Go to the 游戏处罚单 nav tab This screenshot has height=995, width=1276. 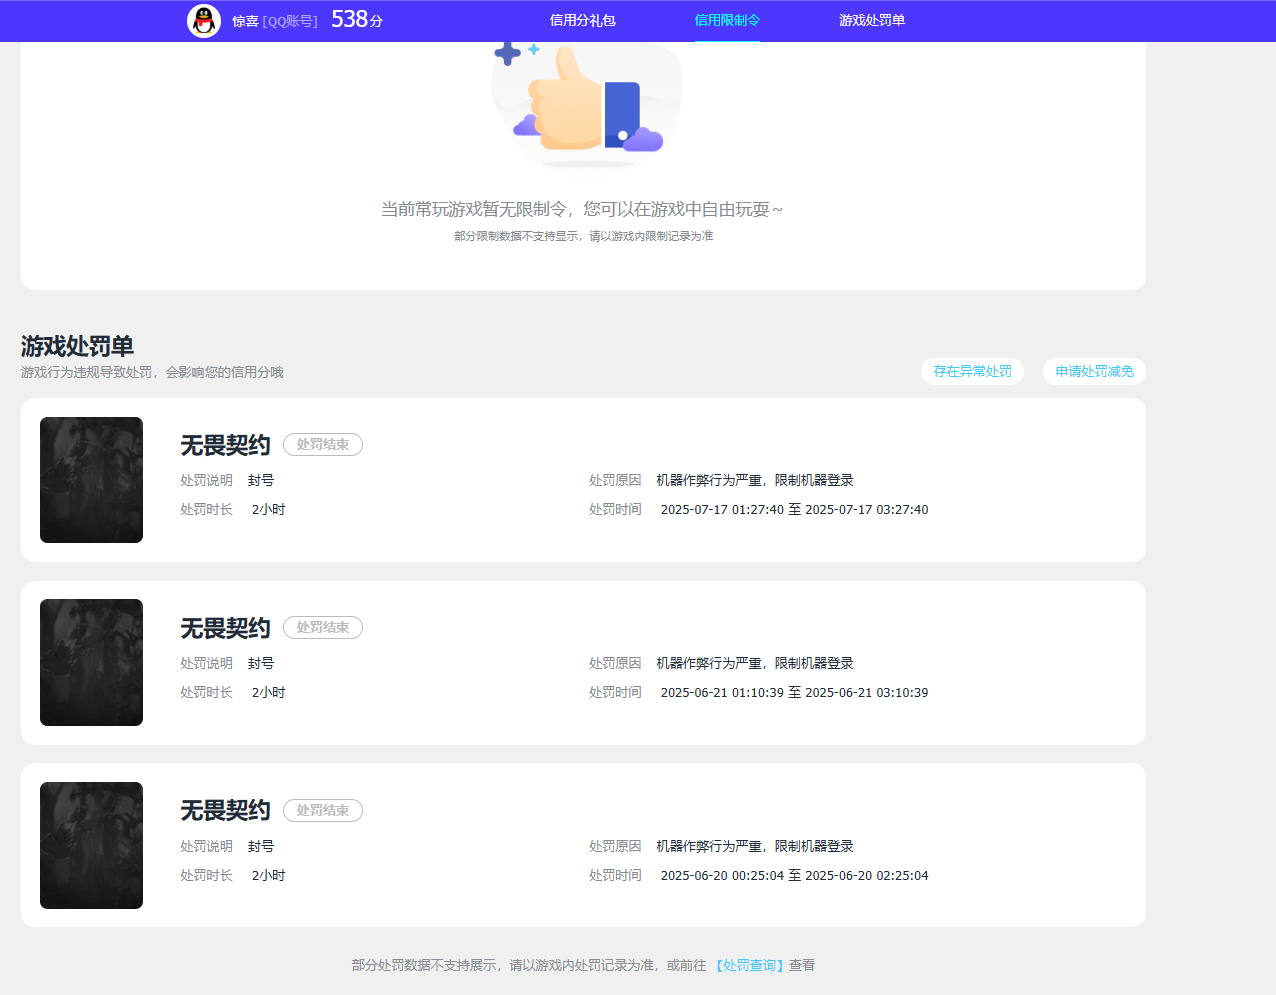pyautogui.click(x=872, y=20)
